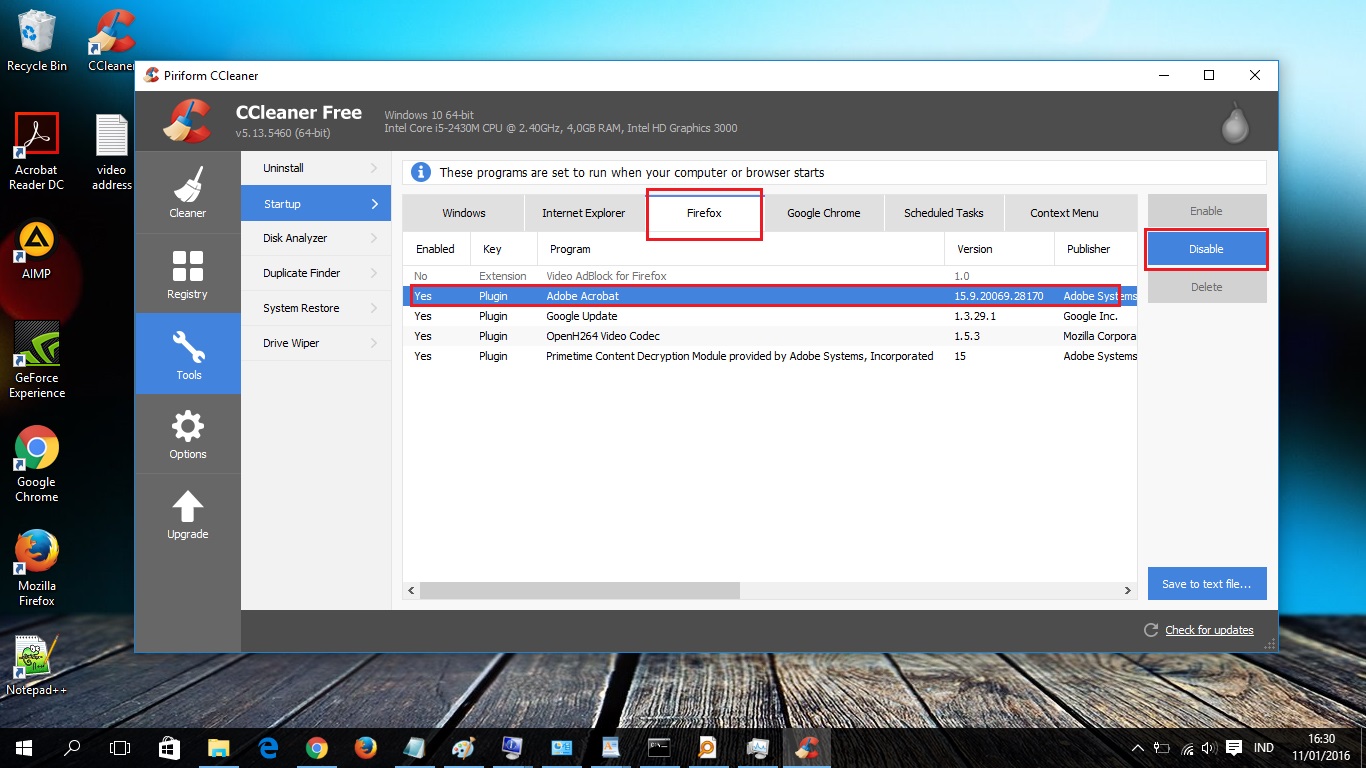Image resolution: width=1366 pixels, height=768 pixels.
Task: Select the Google Update plugin row
Action: [770, 316]
